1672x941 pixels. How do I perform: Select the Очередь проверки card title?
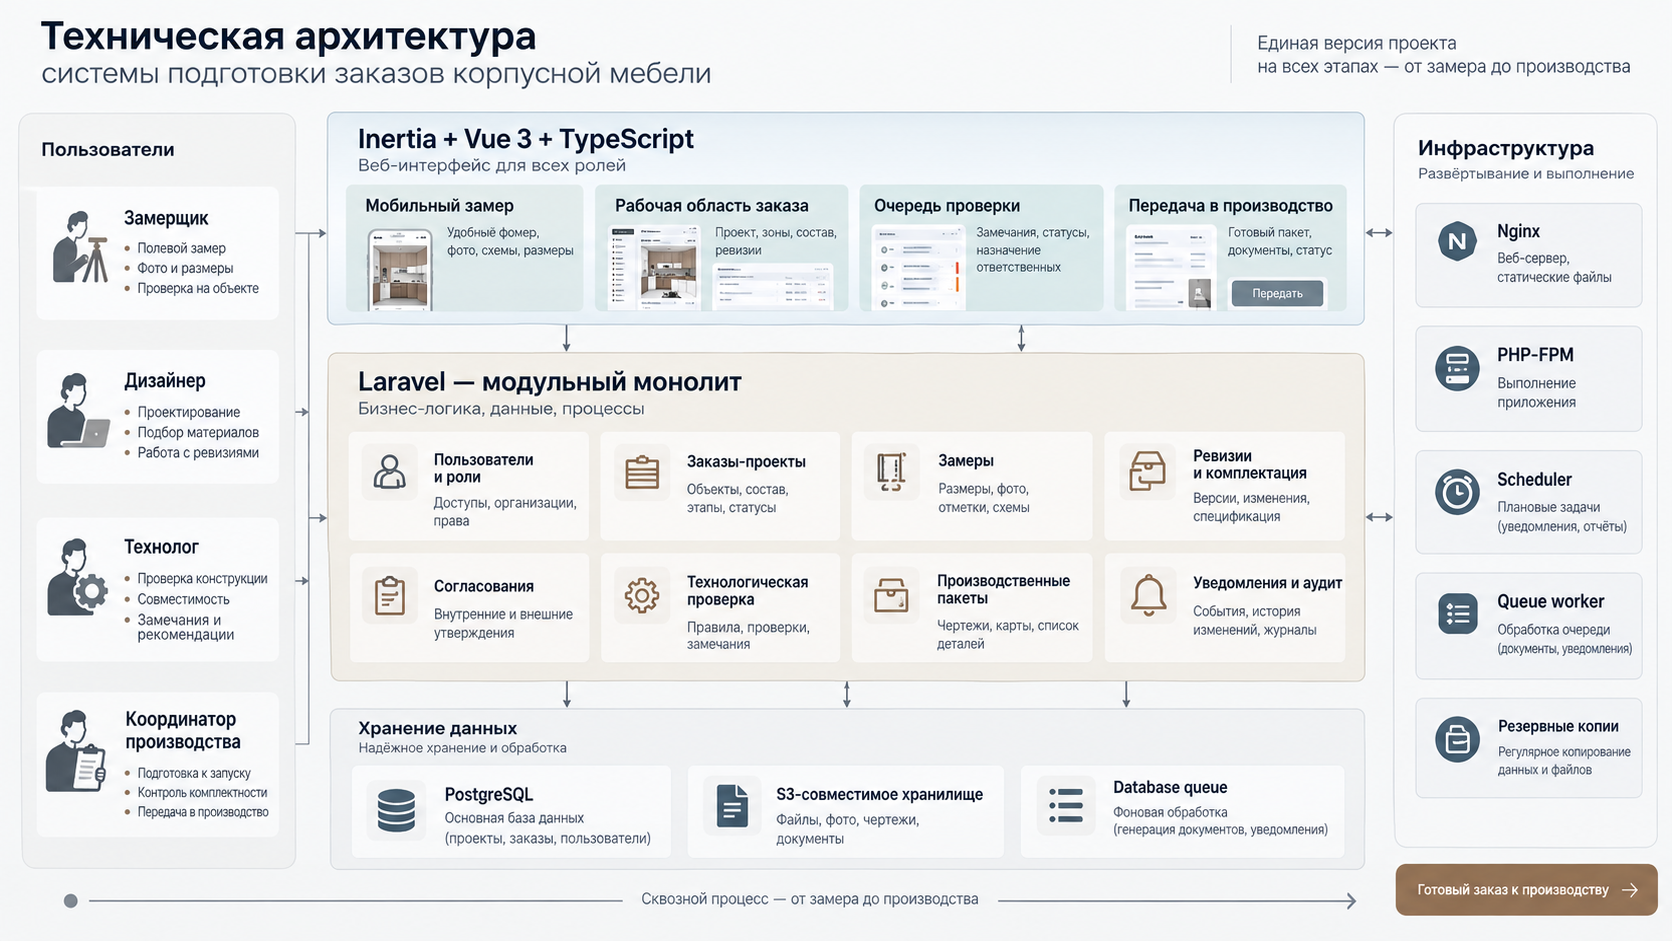click(x=947, y=205)
